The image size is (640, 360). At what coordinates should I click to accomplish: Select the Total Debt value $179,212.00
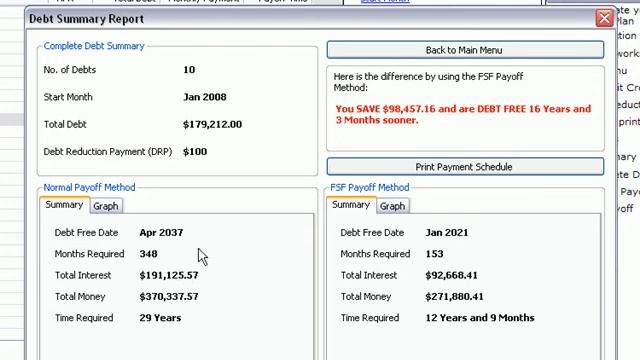tap(212, 124)
